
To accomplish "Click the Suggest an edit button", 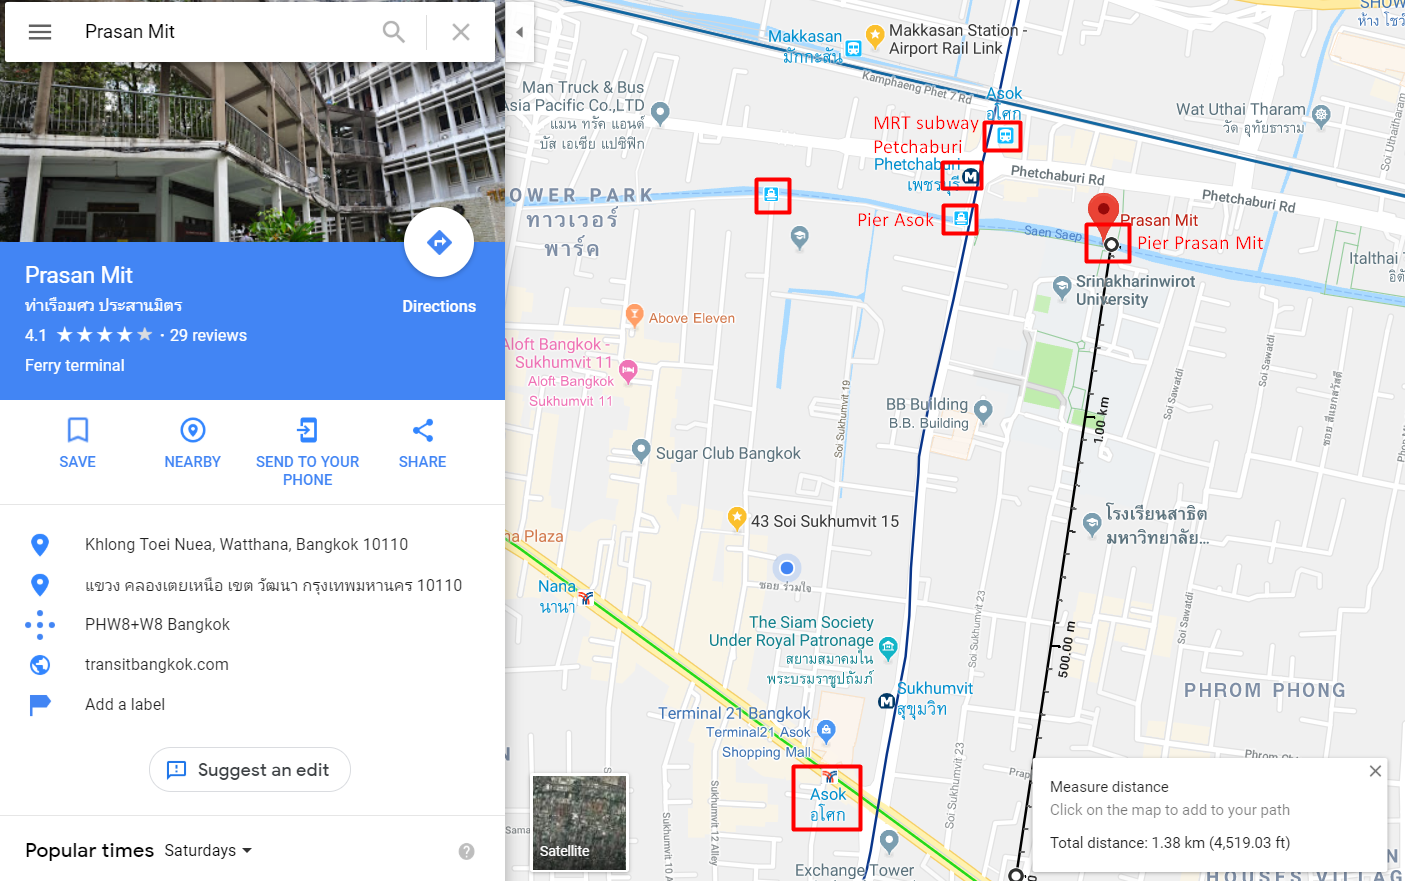I will click(x=250, y=770).
